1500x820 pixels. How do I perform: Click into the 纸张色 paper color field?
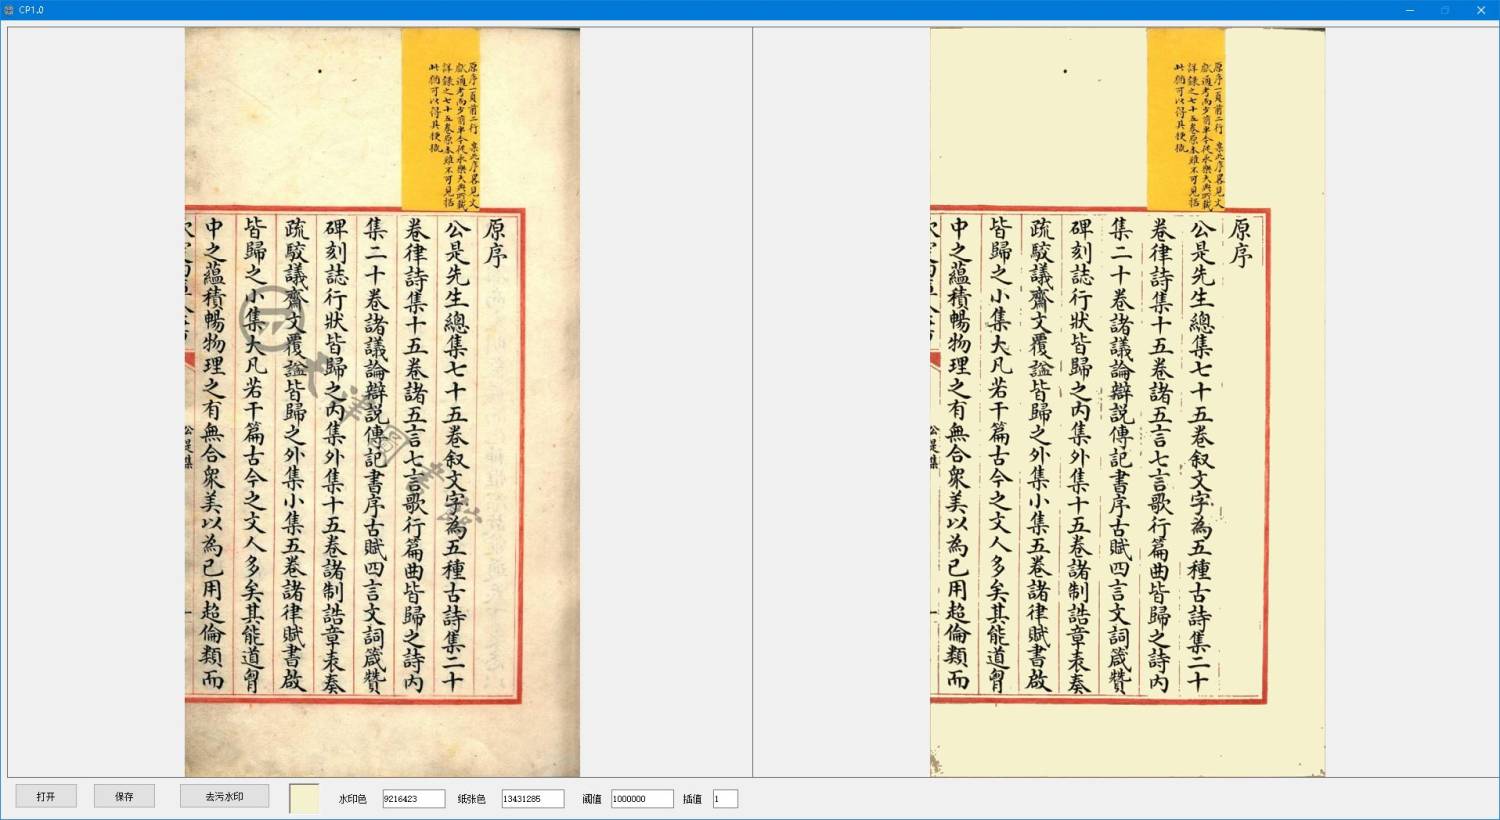pyautogui.click(x=532, y=799)
